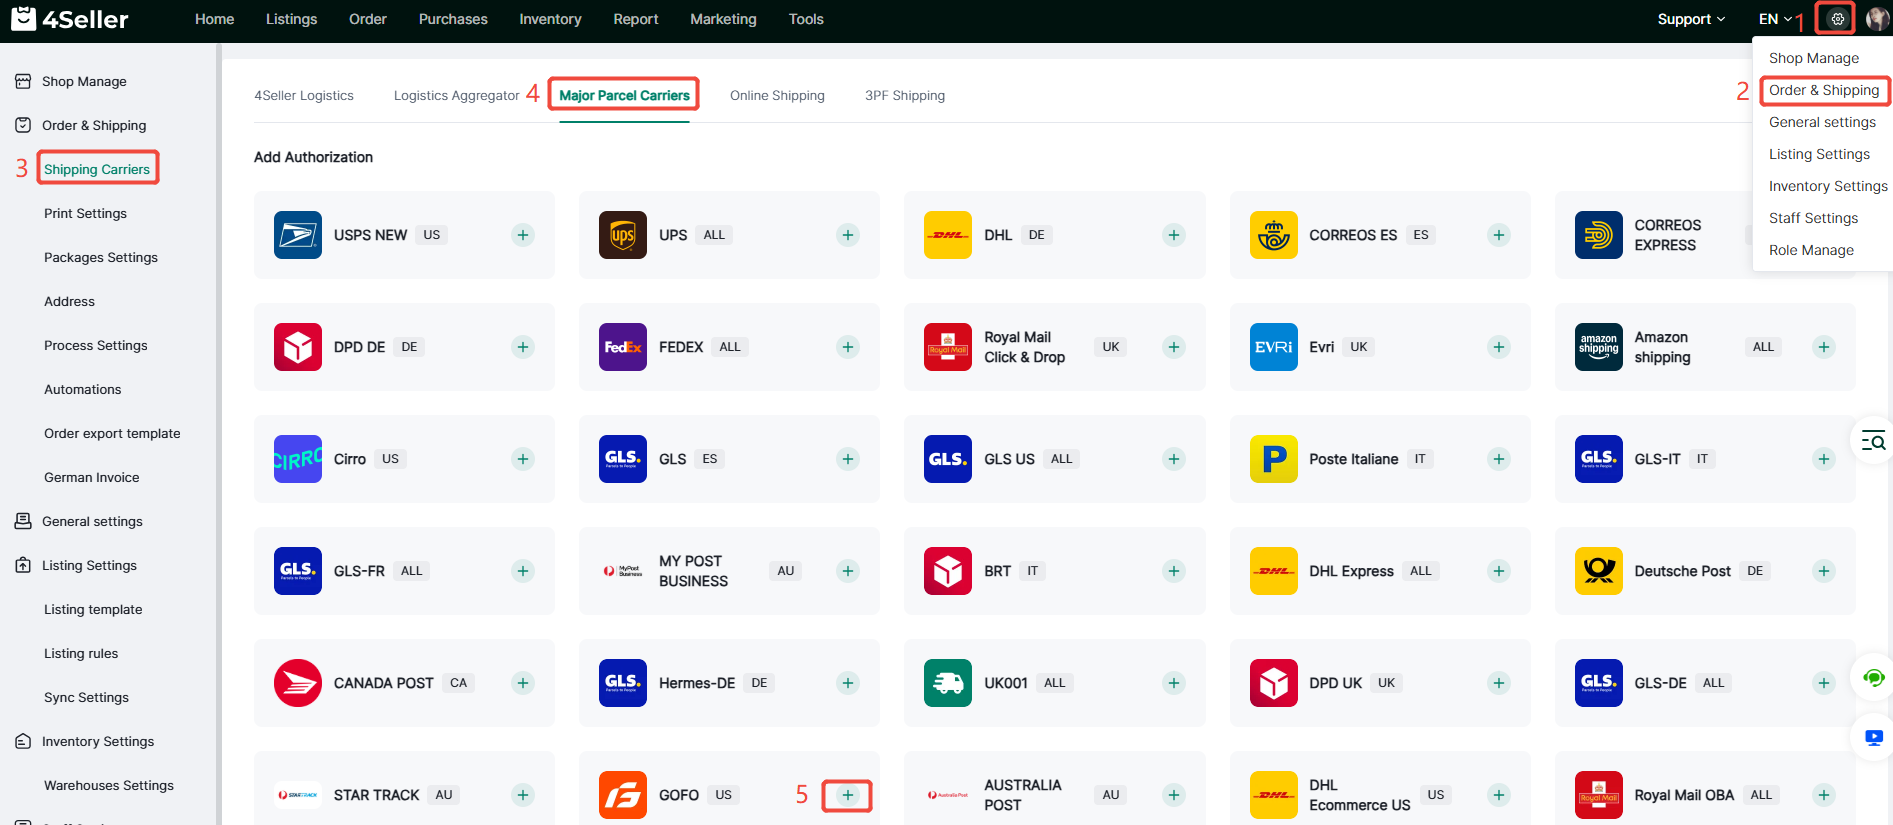This screenshot has width=1893, height=825.
Task: Add GLS US authorization
Action: (x=1174, y=459)
